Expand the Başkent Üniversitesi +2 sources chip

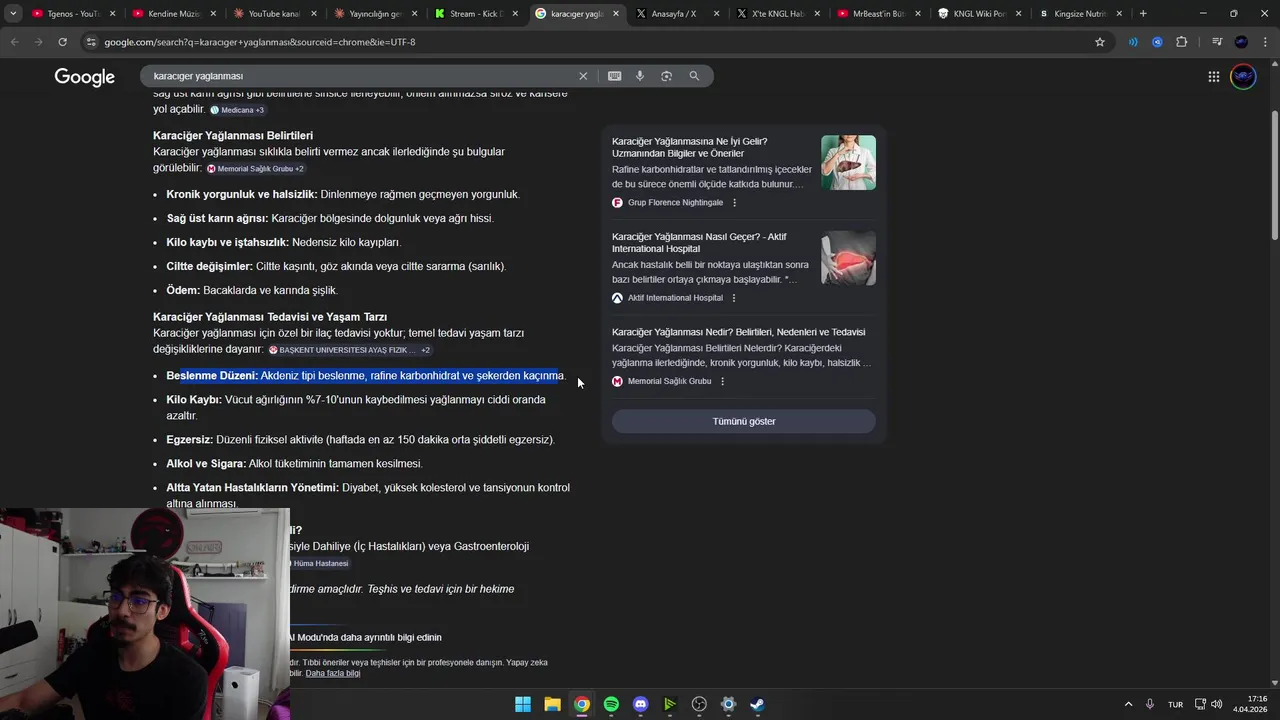click(350, 350)
